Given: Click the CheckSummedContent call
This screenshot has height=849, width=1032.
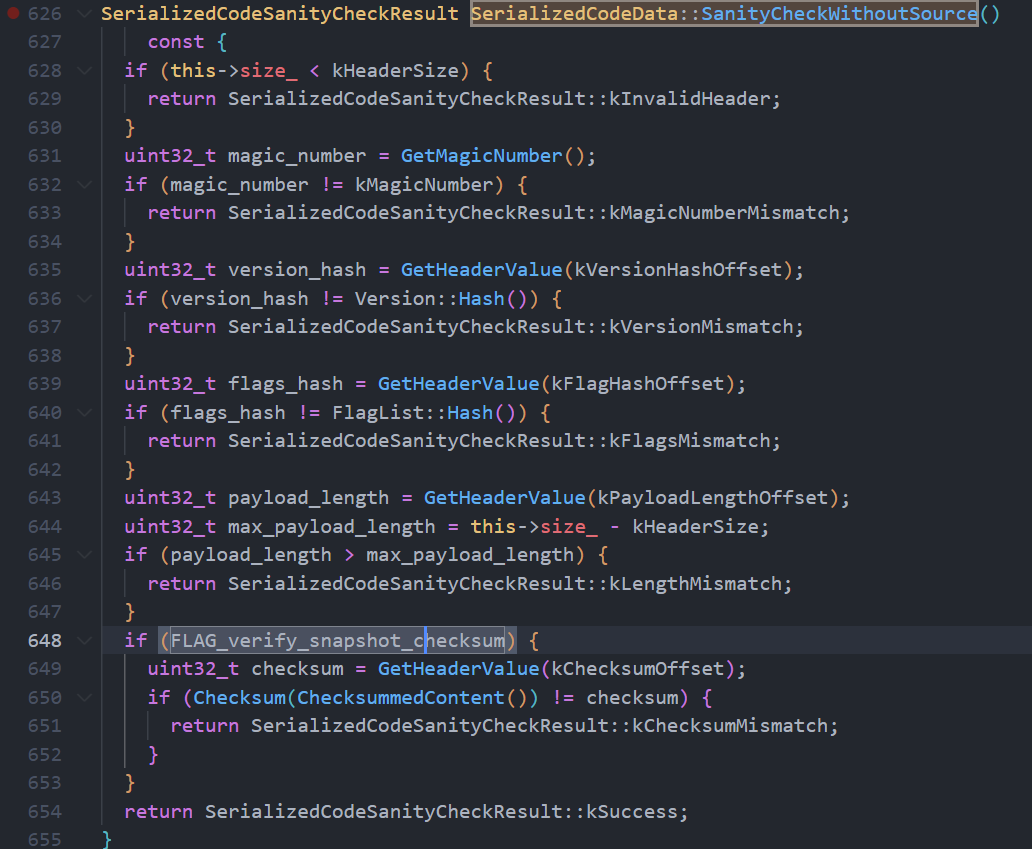Looking at the screenshot, I should click(x=400, y=698).
